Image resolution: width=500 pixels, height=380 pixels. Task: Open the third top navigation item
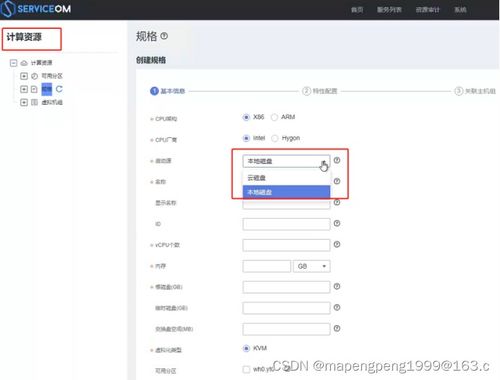(428, 10)
